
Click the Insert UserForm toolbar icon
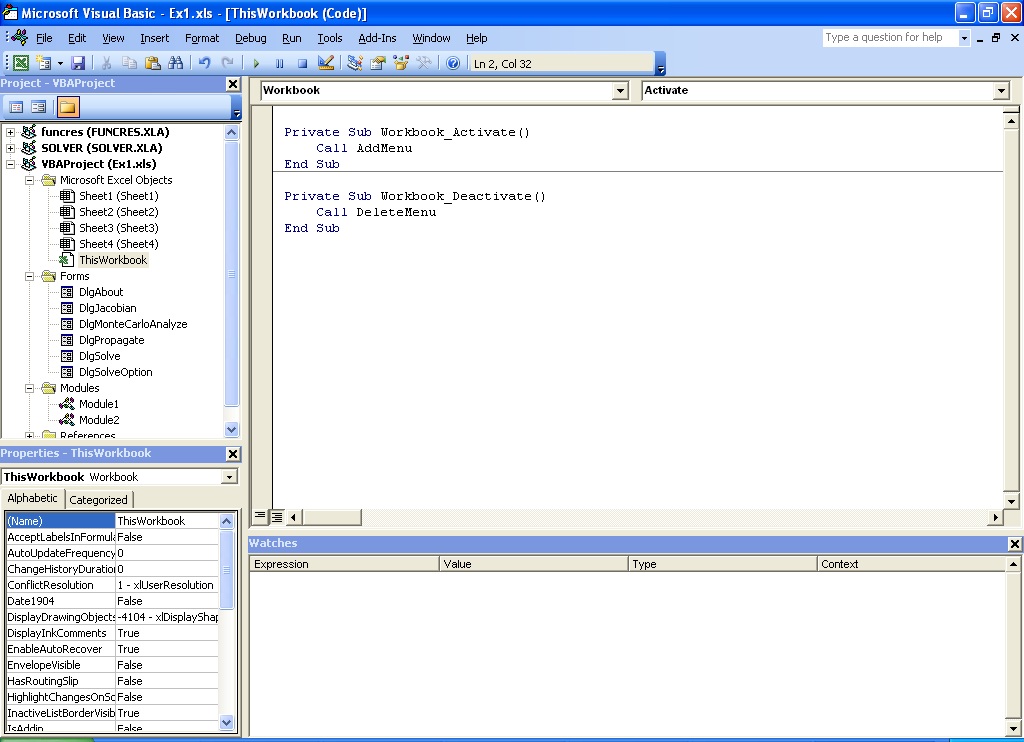pos(44,63)
